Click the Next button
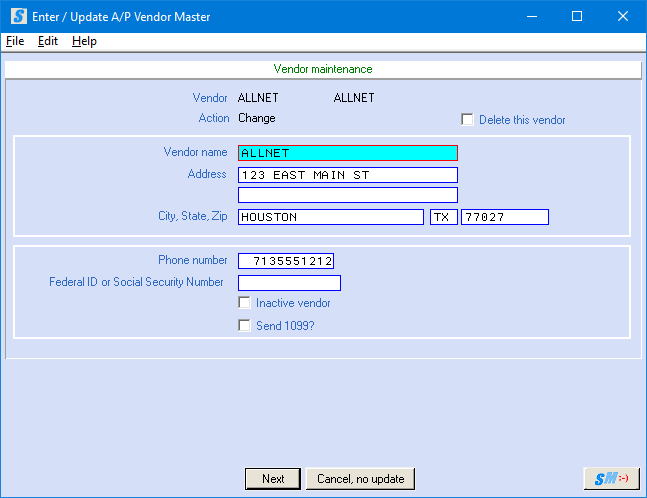 (273, 479)
